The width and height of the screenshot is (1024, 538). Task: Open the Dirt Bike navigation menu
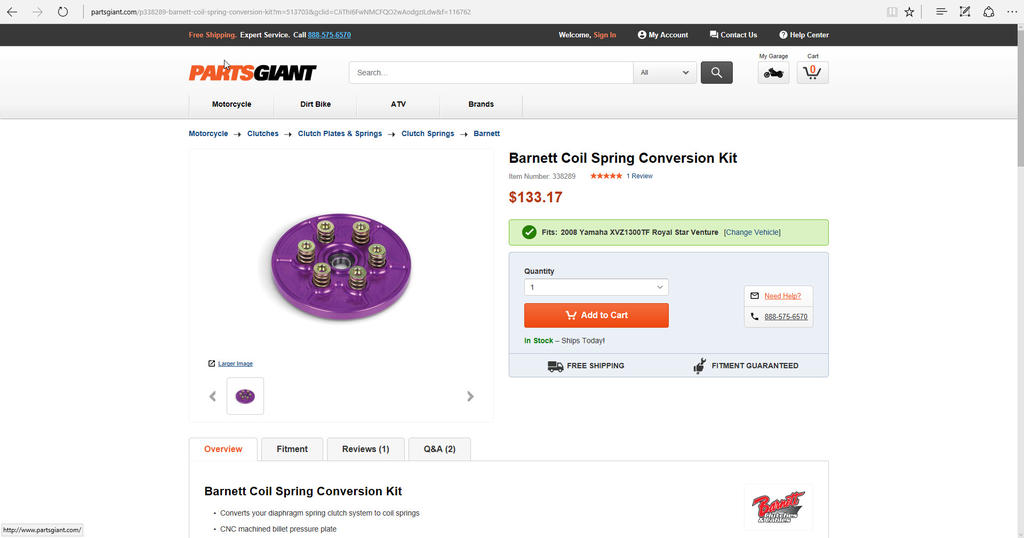coord(315,104)
